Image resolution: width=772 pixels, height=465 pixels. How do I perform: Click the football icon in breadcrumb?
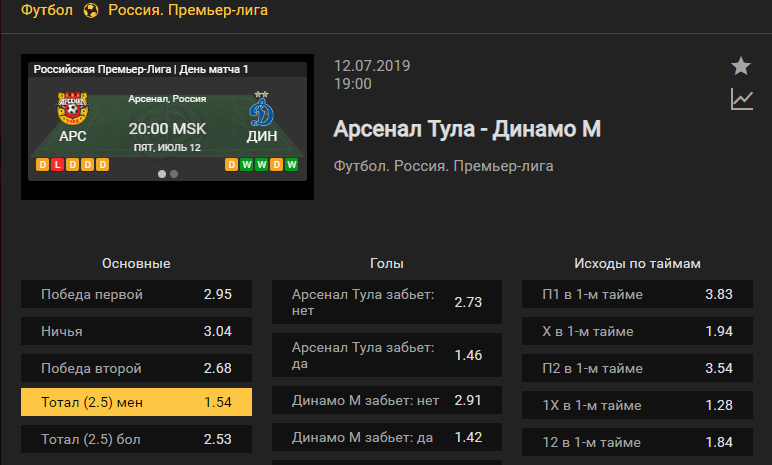tap(91, 10)
